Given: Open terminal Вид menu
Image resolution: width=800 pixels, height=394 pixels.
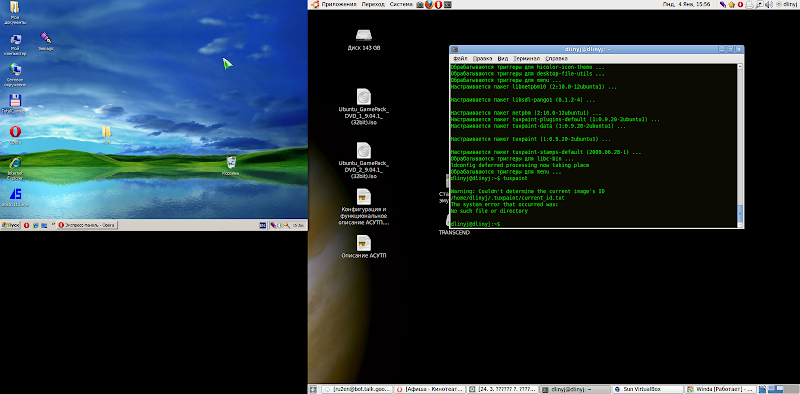Looking at the screenshot, I should click(x=503, y=59).
